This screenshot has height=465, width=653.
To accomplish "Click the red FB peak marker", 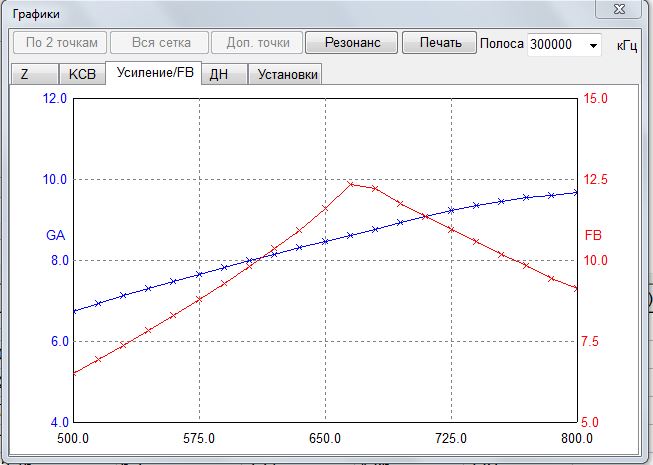I will pyautogui.click(x=351, y=184).
